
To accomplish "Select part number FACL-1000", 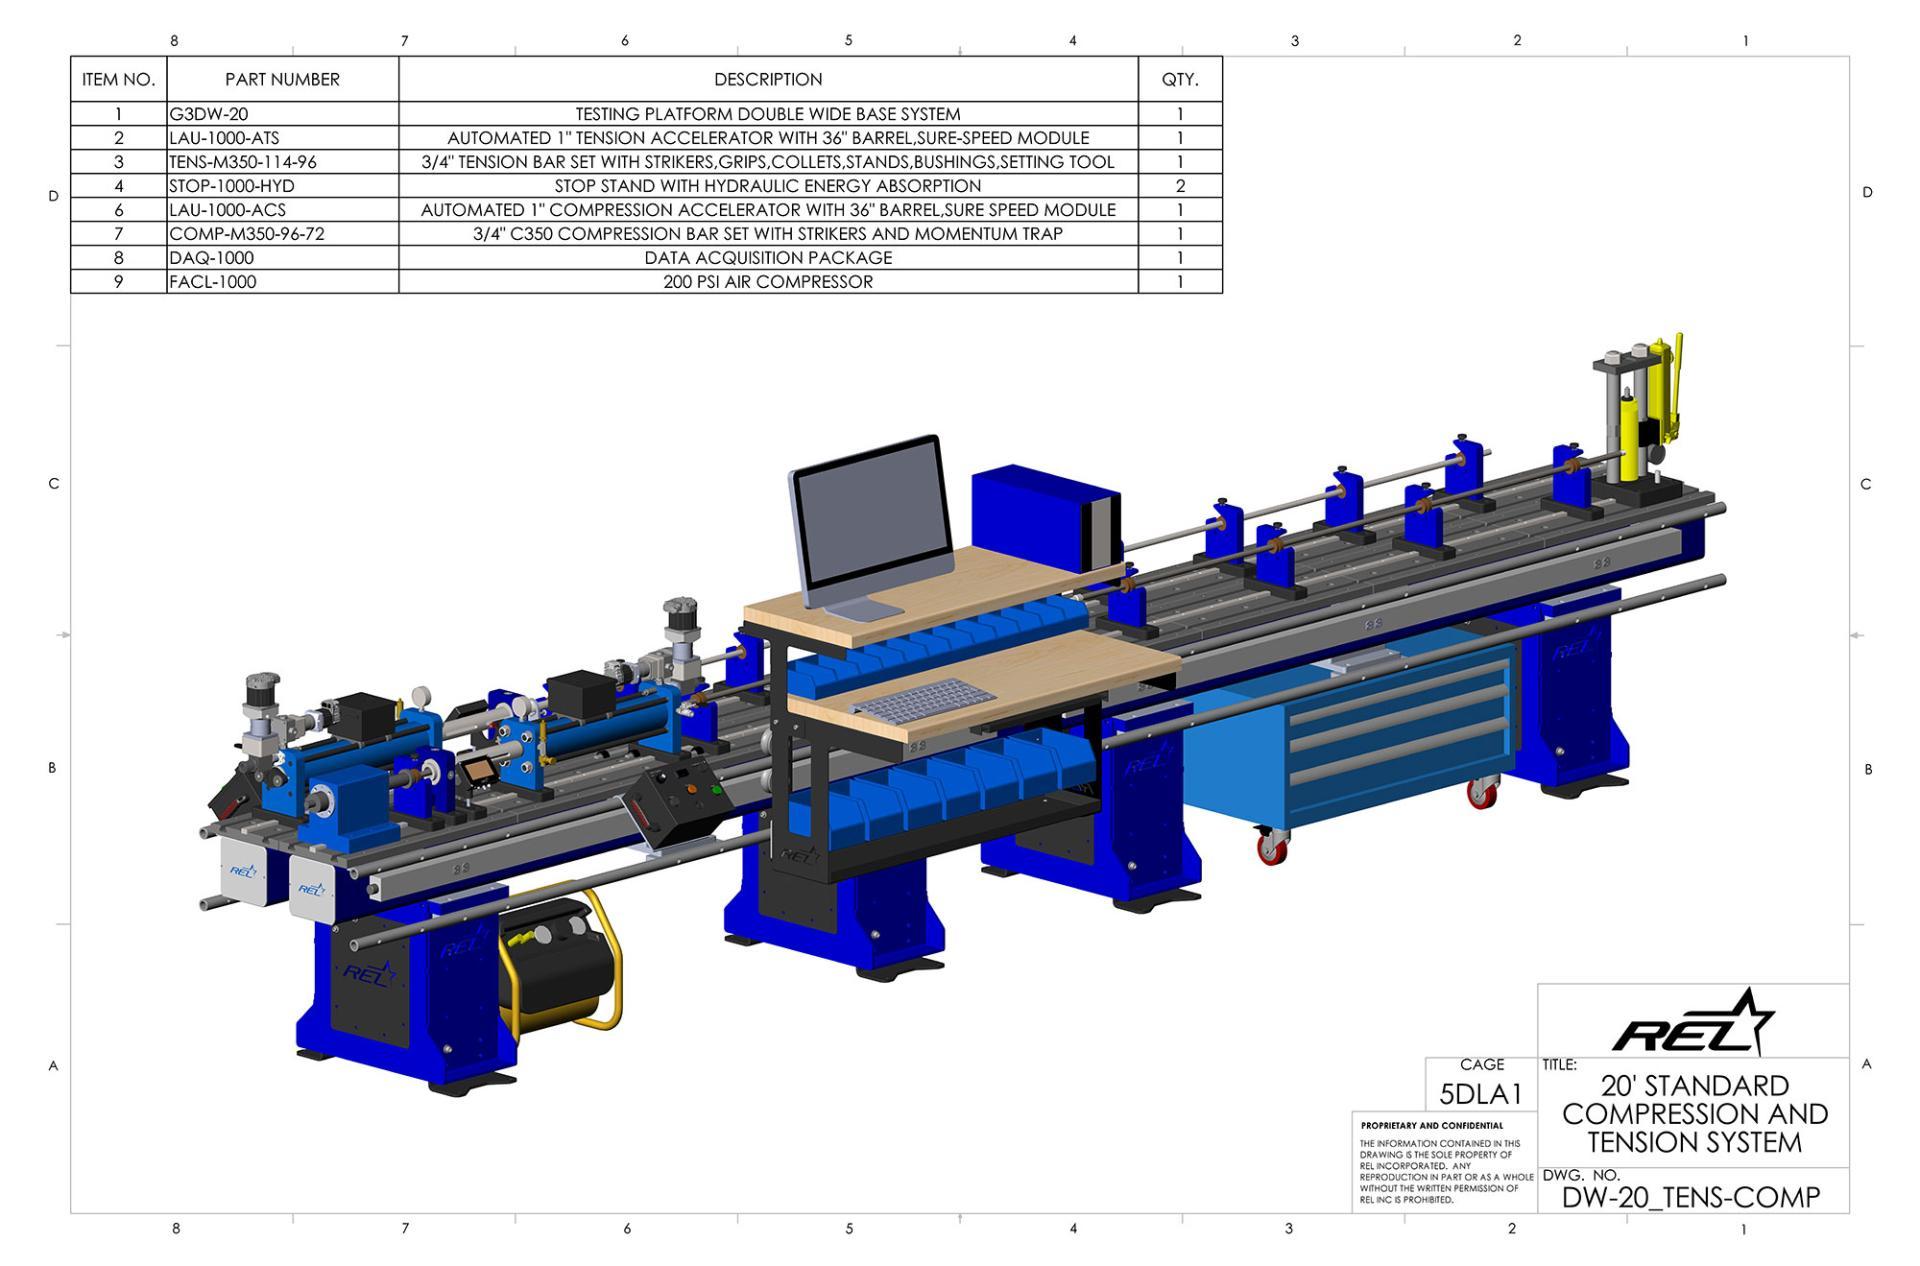I will 282,282.
